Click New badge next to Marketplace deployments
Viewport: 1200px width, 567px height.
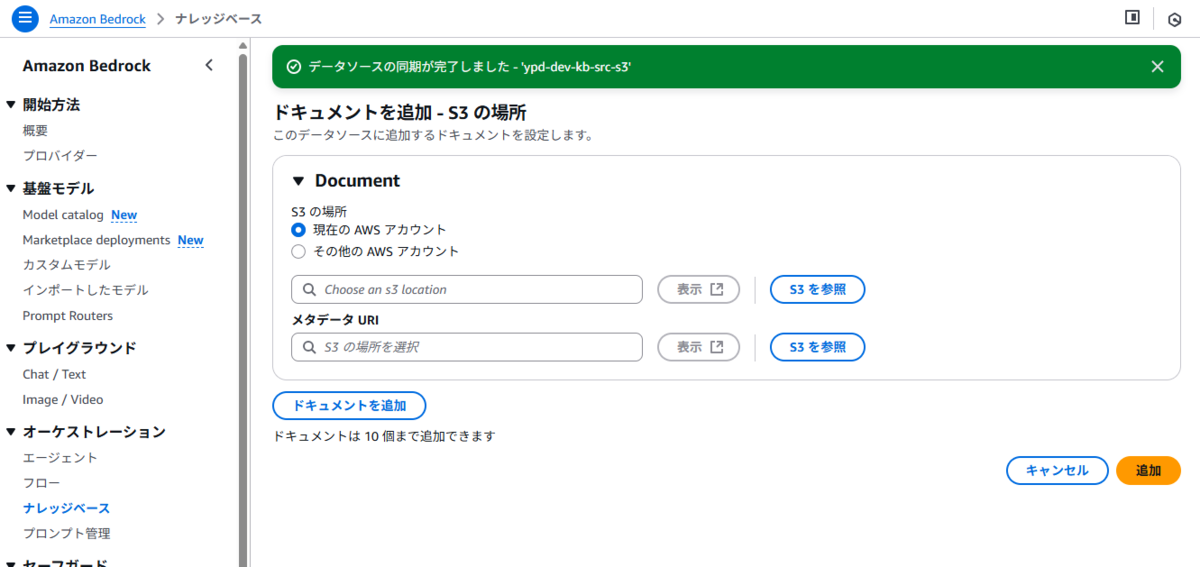pyautogui.click(x=191, y=240)
